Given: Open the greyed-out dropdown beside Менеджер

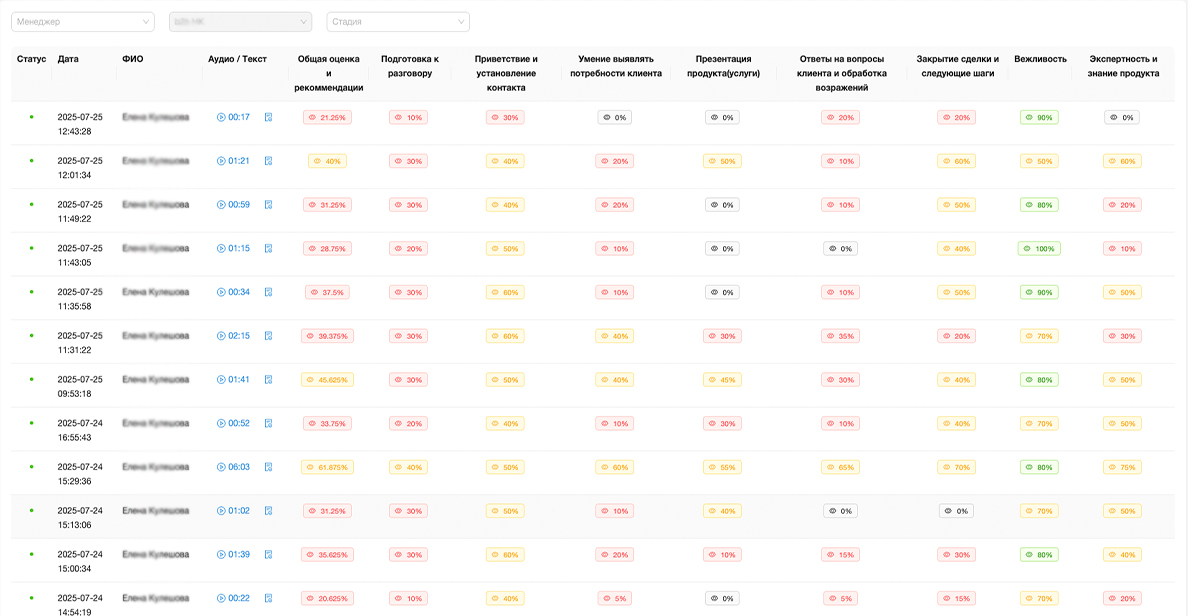Looking at the screenshot, I should [x=240, y=22].
